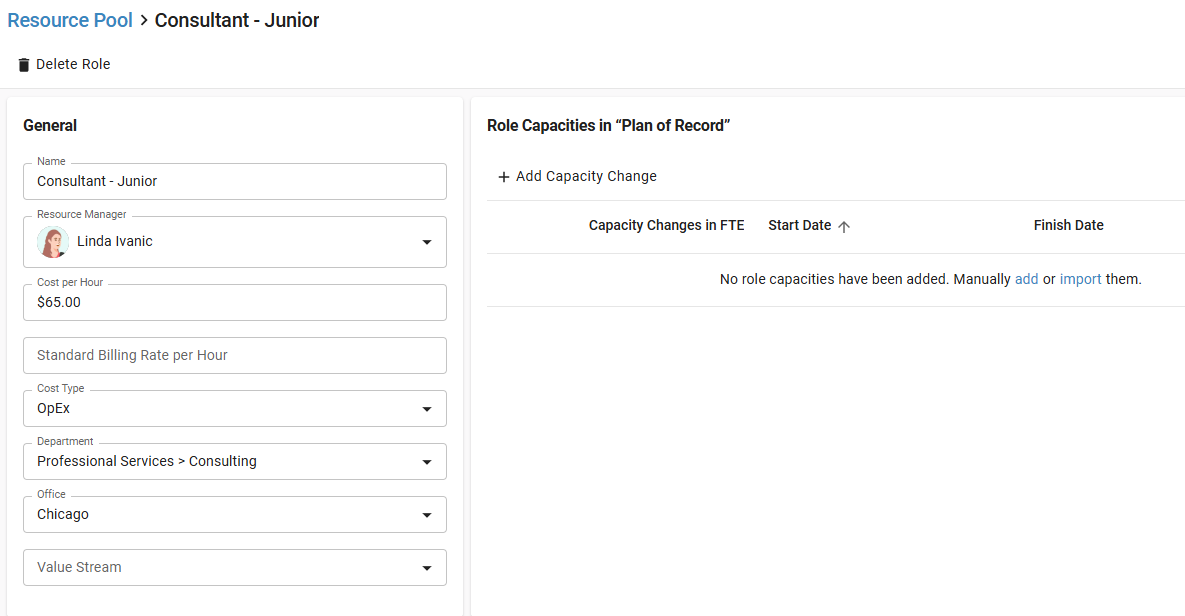Viewport: 1185px width, 616px height.
Task: Click the Finish Date column header
Action: point(1069,225)
